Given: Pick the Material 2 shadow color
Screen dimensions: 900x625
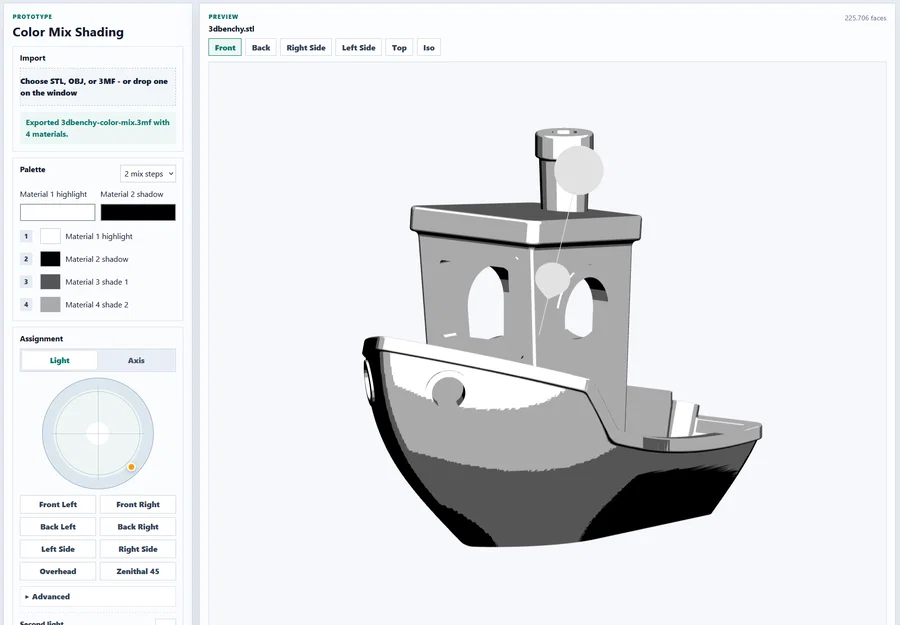Looking at the screenshot, I should [x=138, y=212].
